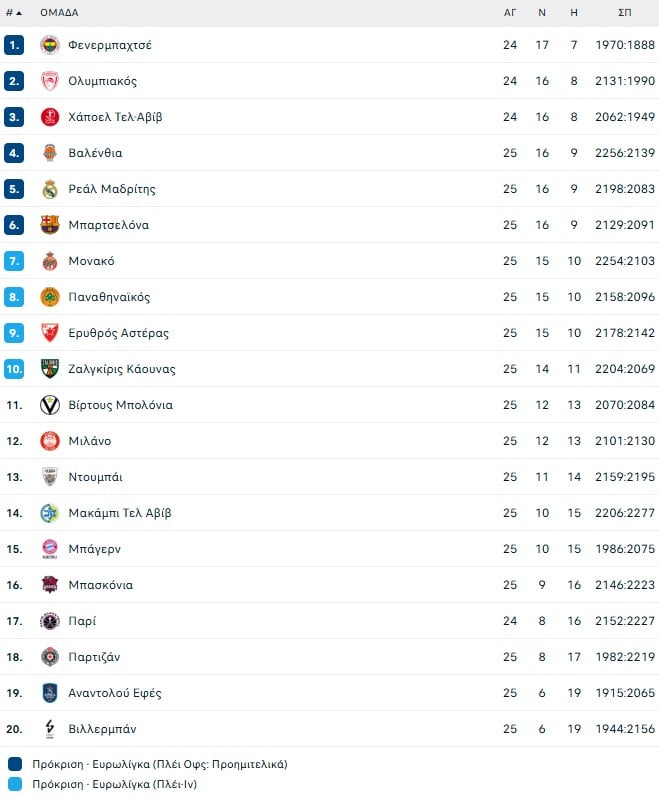This screenshot has width=659, height=805.
Task: Click the light blue Play-In legend swatch
Action: click(14, 785)
